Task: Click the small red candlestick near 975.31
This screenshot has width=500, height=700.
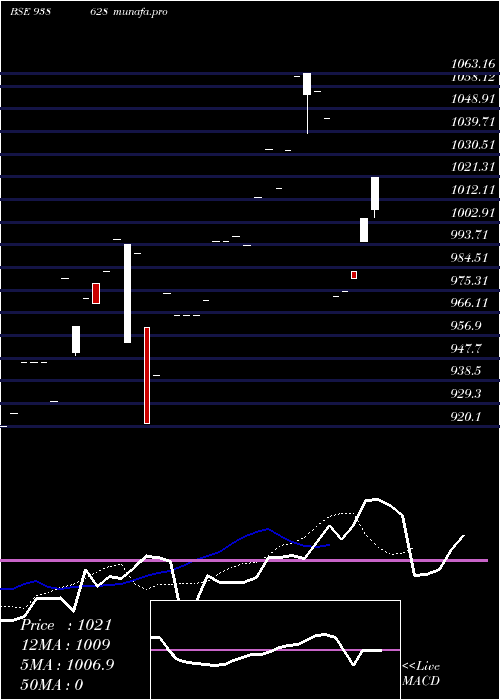Action: [x=354, y=275]
